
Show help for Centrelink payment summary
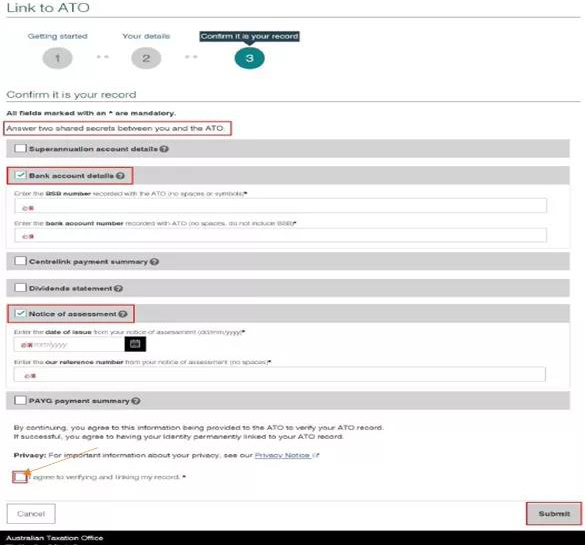tap(154, 262)
